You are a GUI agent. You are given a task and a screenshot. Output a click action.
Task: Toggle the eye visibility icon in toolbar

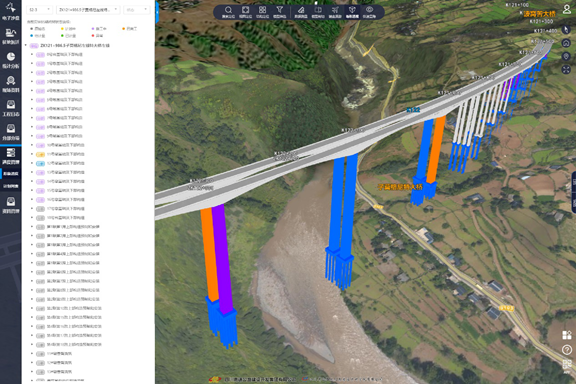pyautogui.click(x=369, y=10)
